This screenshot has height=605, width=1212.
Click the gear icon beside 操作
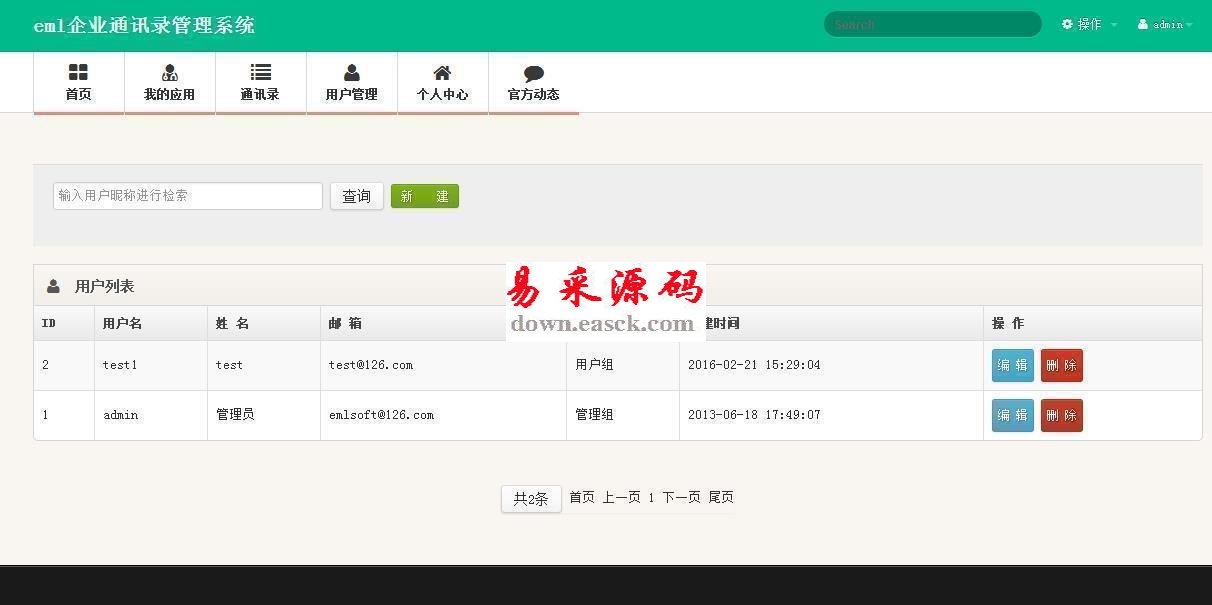[1067, 24]
